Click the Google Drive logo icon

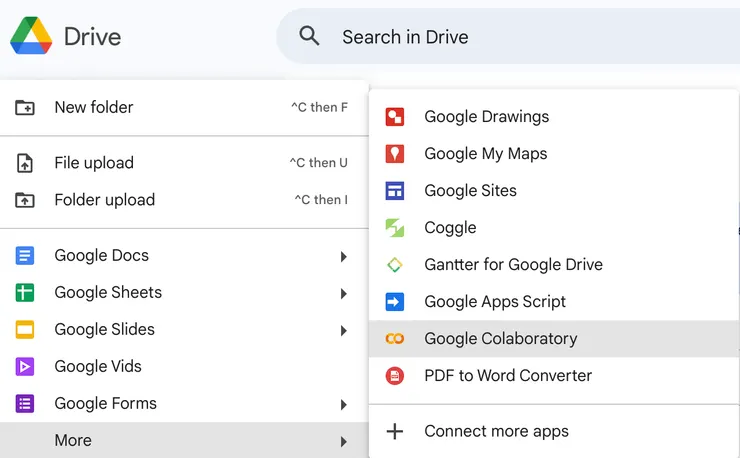coord(31,37)
